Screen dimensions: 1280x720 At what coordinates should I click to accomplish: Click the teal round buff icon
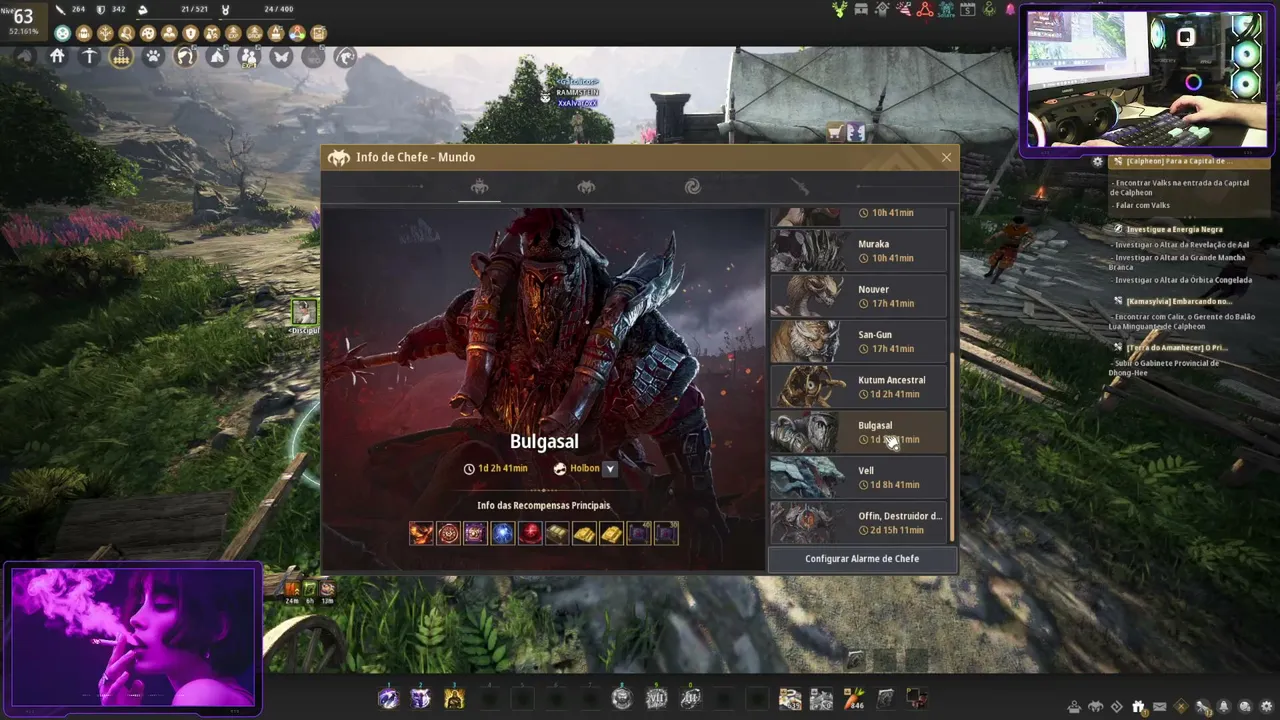[62, 34]
